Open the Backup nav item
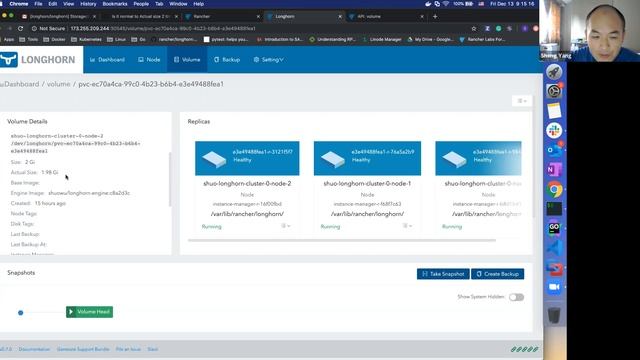 click(227, 60)
